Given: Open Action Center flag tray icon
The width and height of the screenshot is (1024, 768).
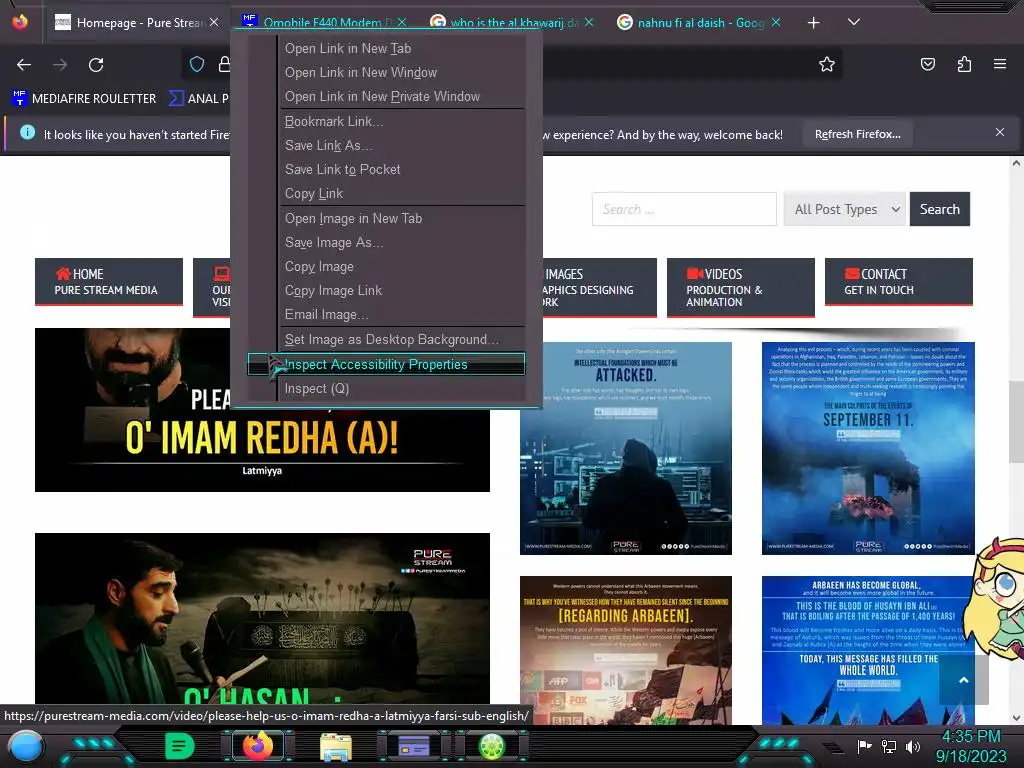Looking at the screenshot, I should tap(865, 746).
